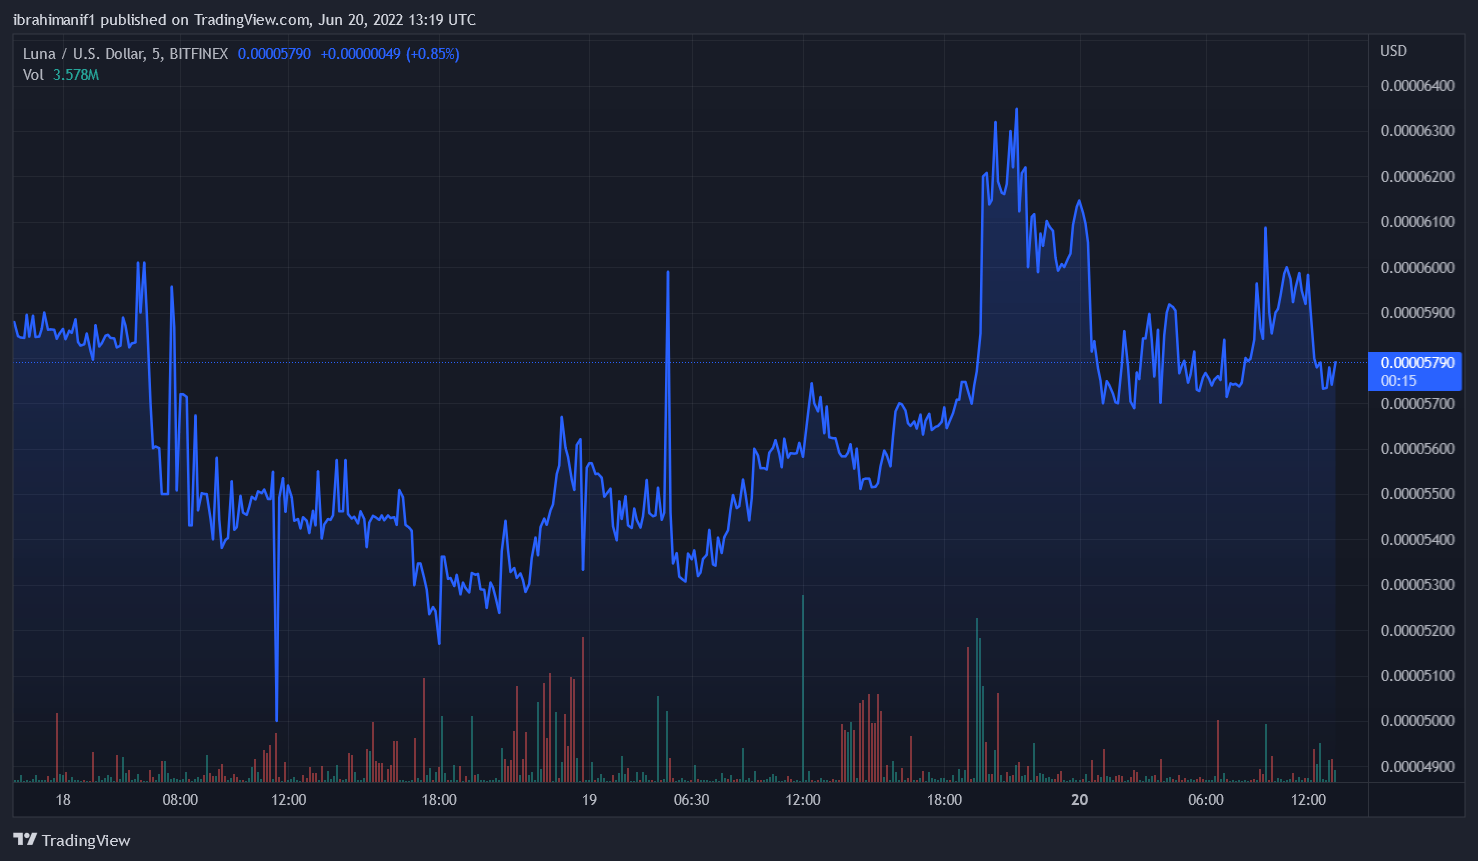Click the 0.00006000 price axis label
This screenshot has height=861, width=1478.
point(1417,267)
